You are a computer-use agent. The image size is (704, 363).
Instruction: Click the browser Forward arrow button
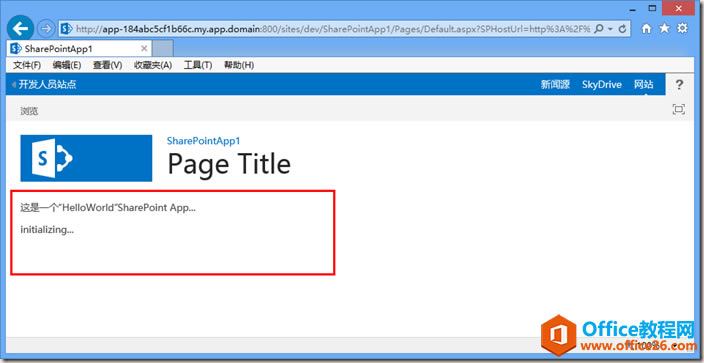coord(45,29)
